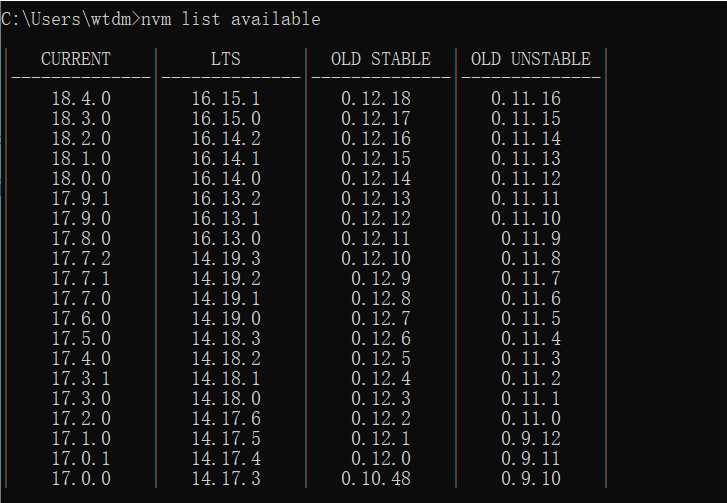Click LTS version 14.17.6
Image resolution: width=727 pixels, height=503 pixels.
tap(226, 418)
